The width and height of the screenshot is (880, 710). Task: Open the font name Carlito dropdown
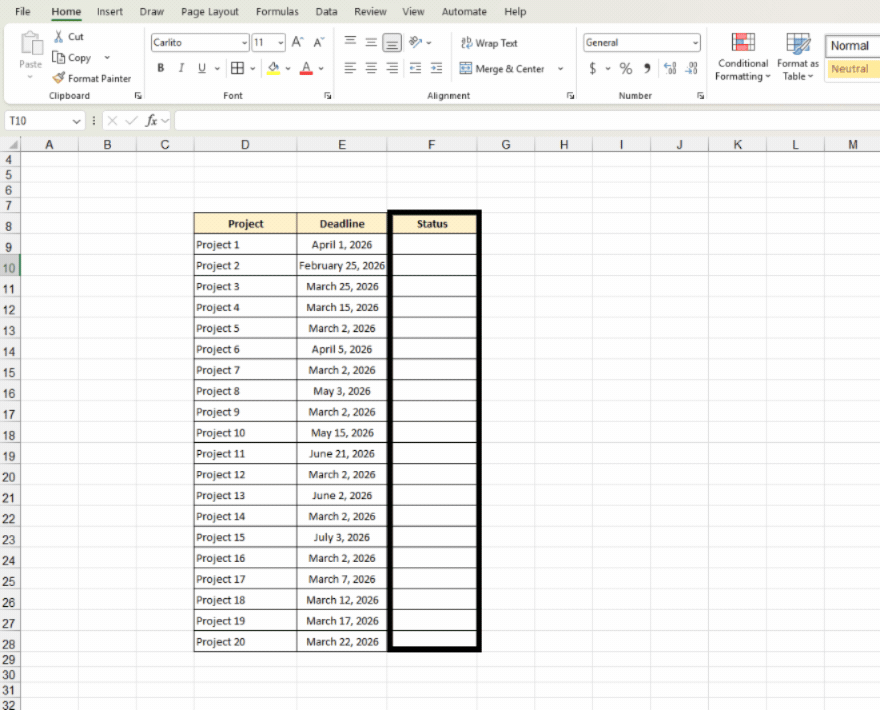point(244,43)
